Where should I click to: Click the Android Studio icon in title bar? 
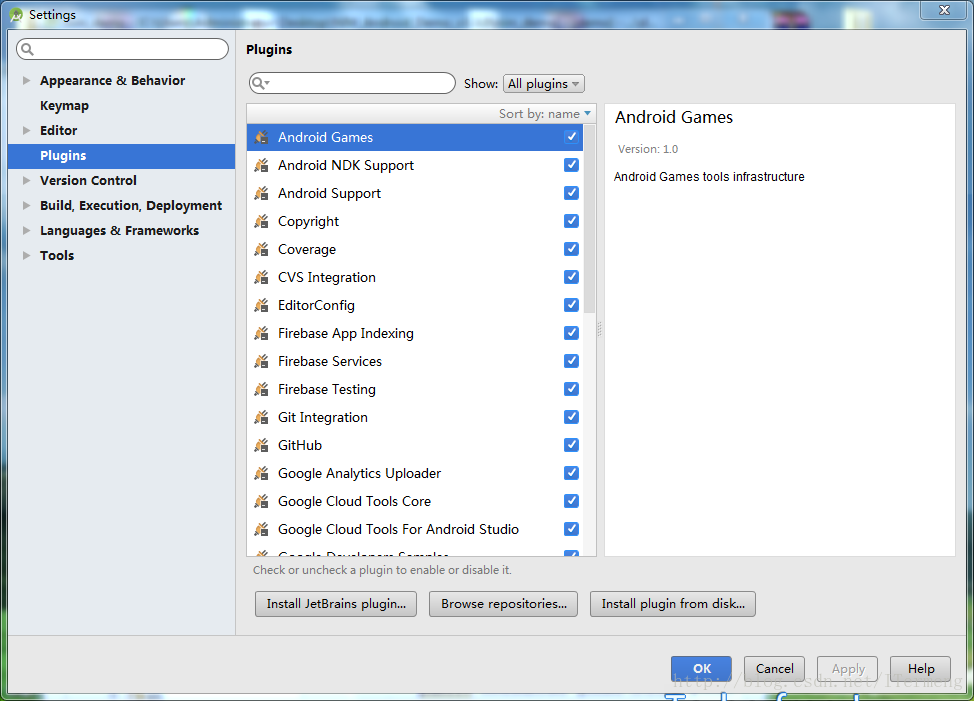(x=16, y=14)
